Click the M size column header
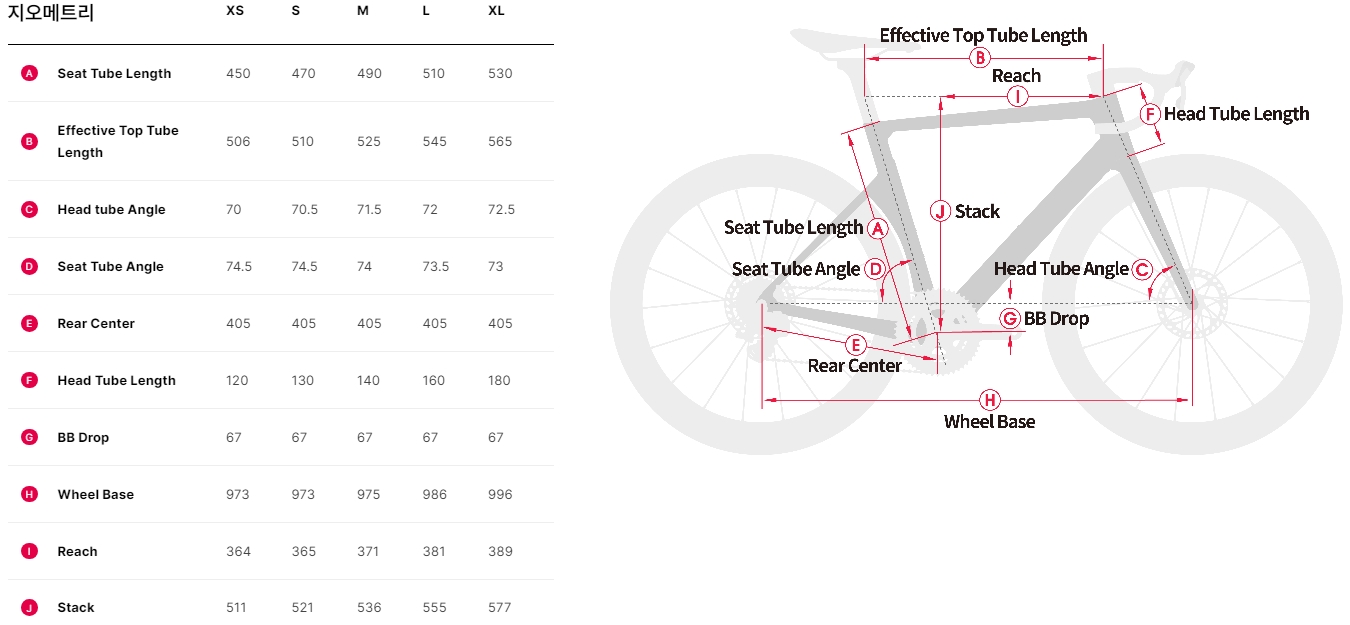 coord(362,10)
